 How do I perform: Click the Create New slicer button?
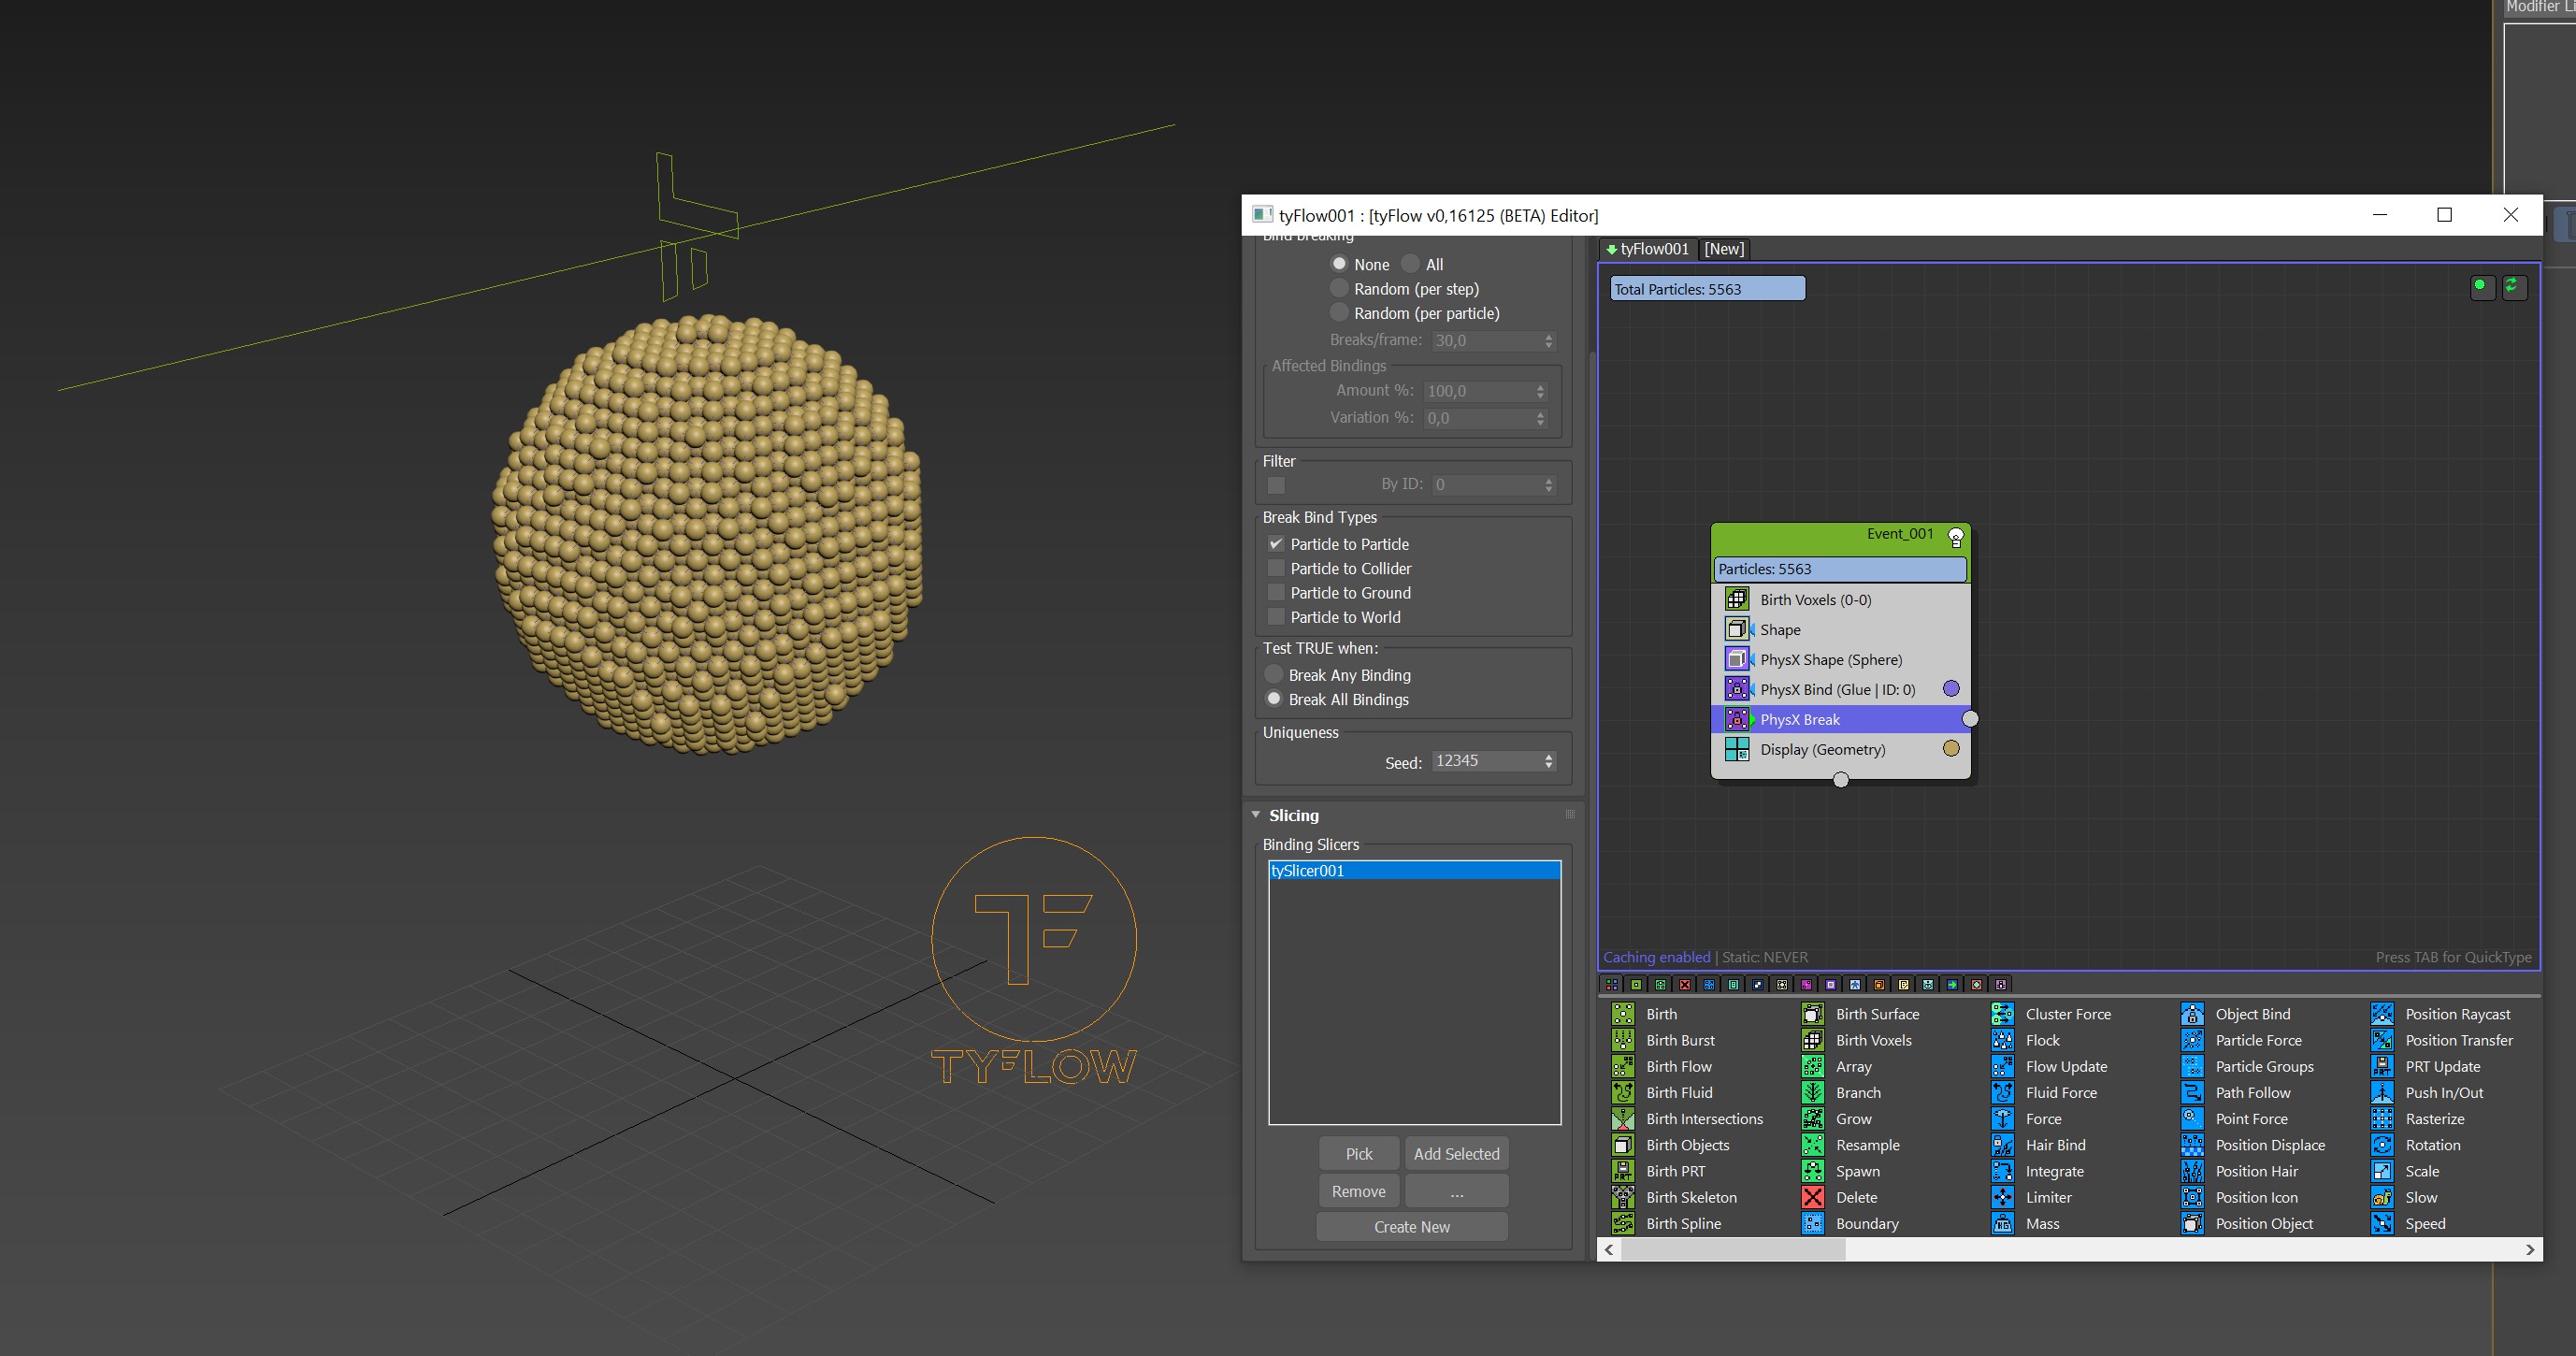[1412, 1227]
